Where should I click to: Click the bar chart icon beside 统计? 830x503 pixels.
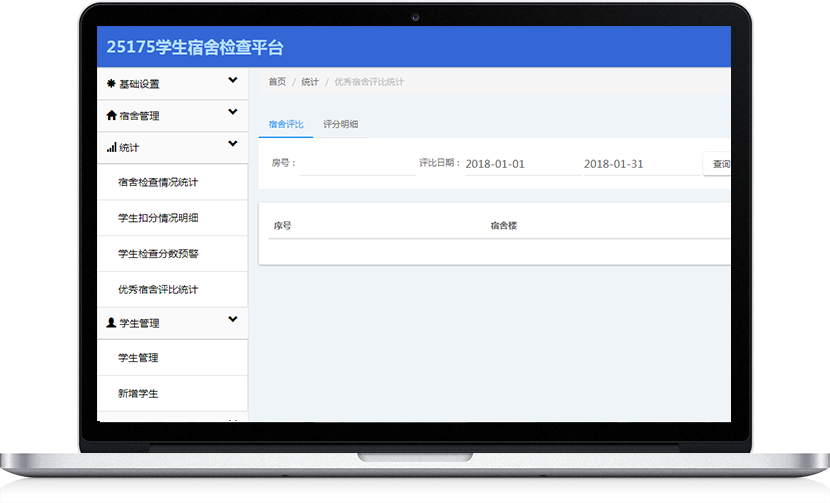[111, 148]
